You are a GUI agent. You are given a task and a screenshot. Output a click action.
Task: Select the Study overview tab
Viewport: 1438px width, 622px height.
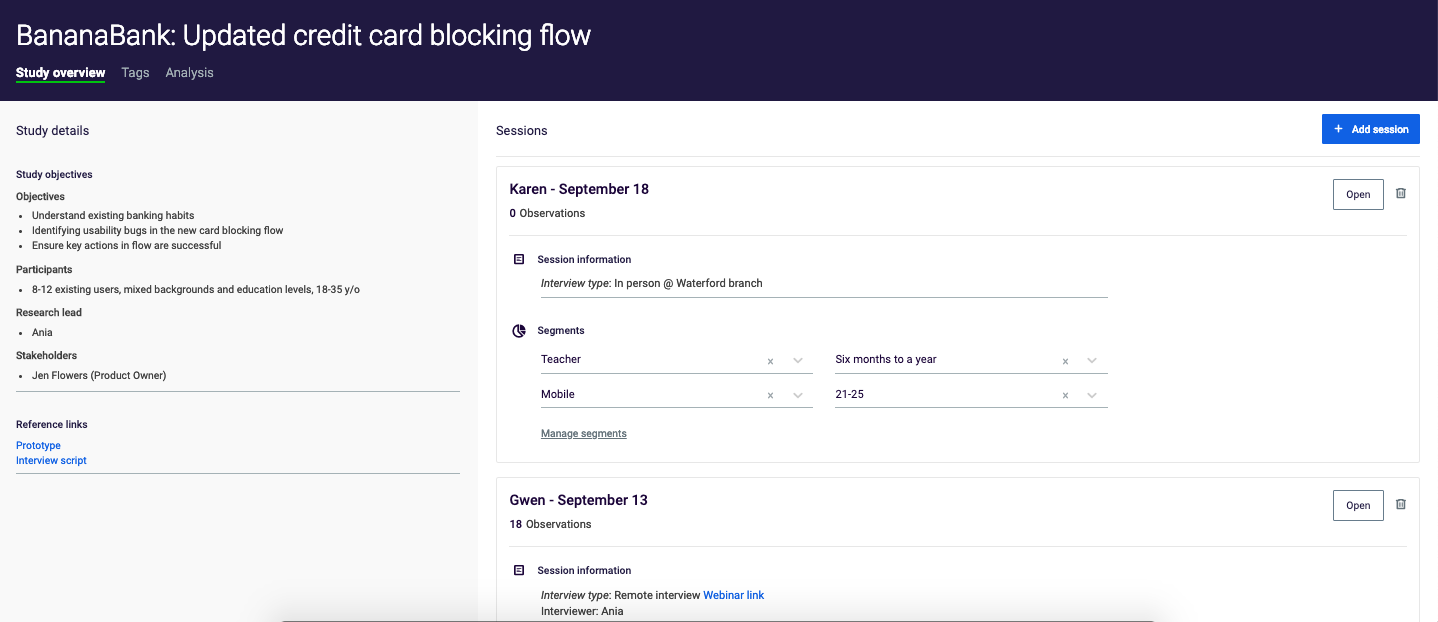click(60, 73)
